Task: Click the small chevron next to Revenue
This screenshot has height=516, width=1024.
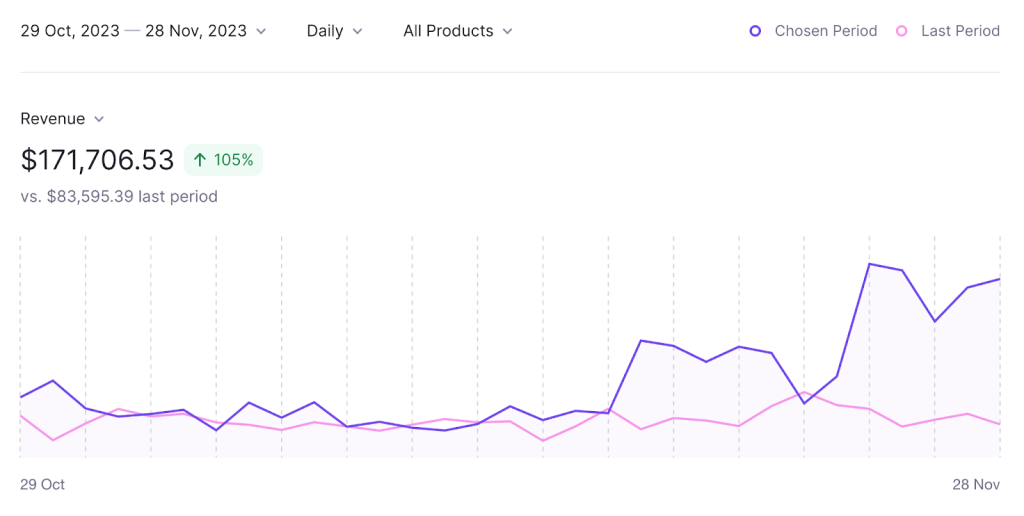Action: tap(99, 119)
